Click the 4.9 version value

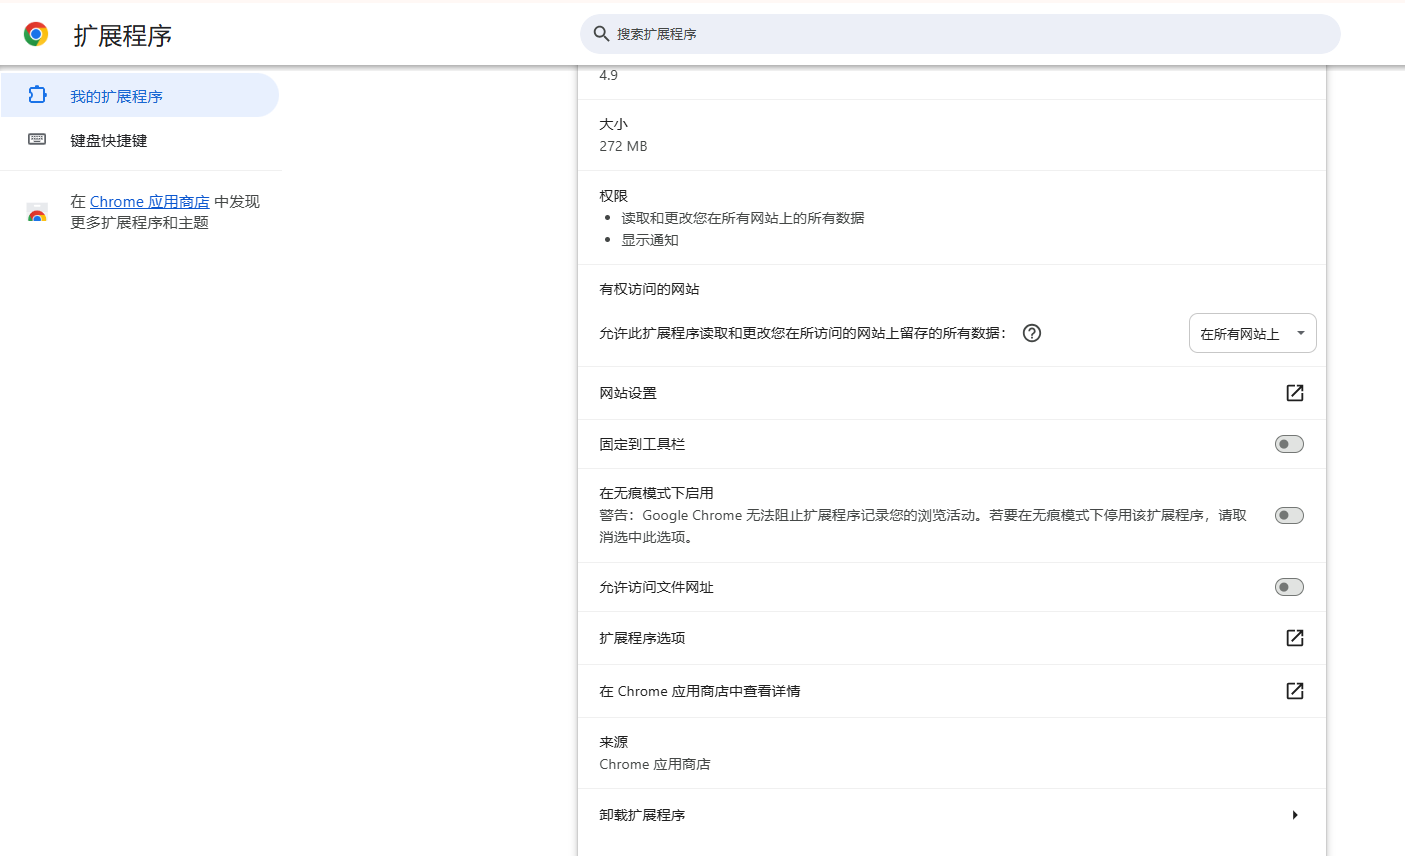[608, 75]
